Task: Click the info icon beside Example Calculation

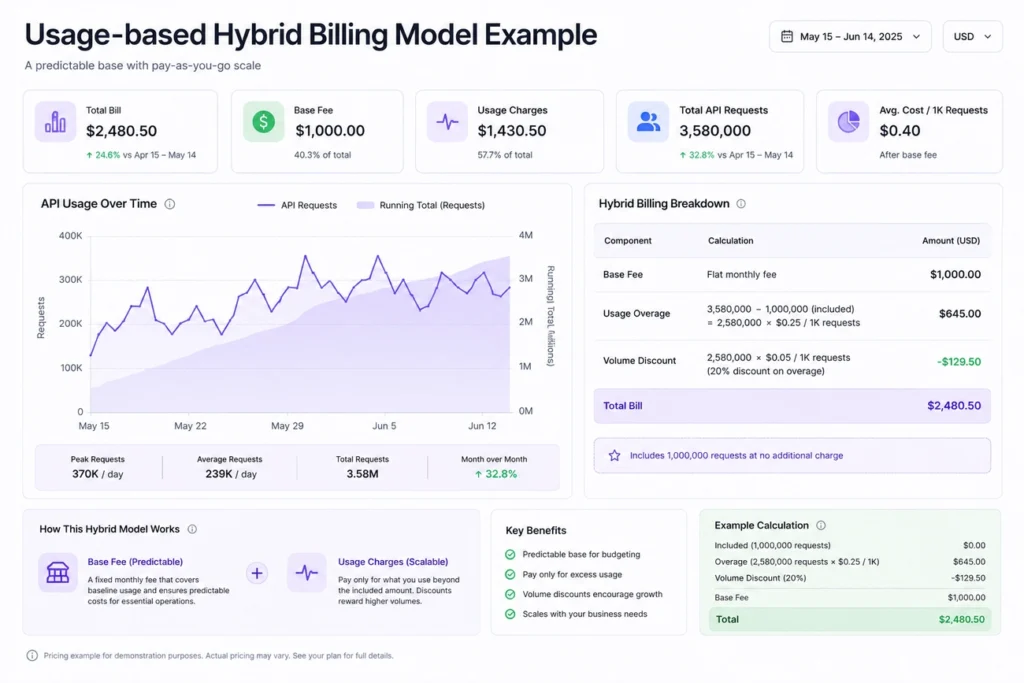Action: click(821, 525)
